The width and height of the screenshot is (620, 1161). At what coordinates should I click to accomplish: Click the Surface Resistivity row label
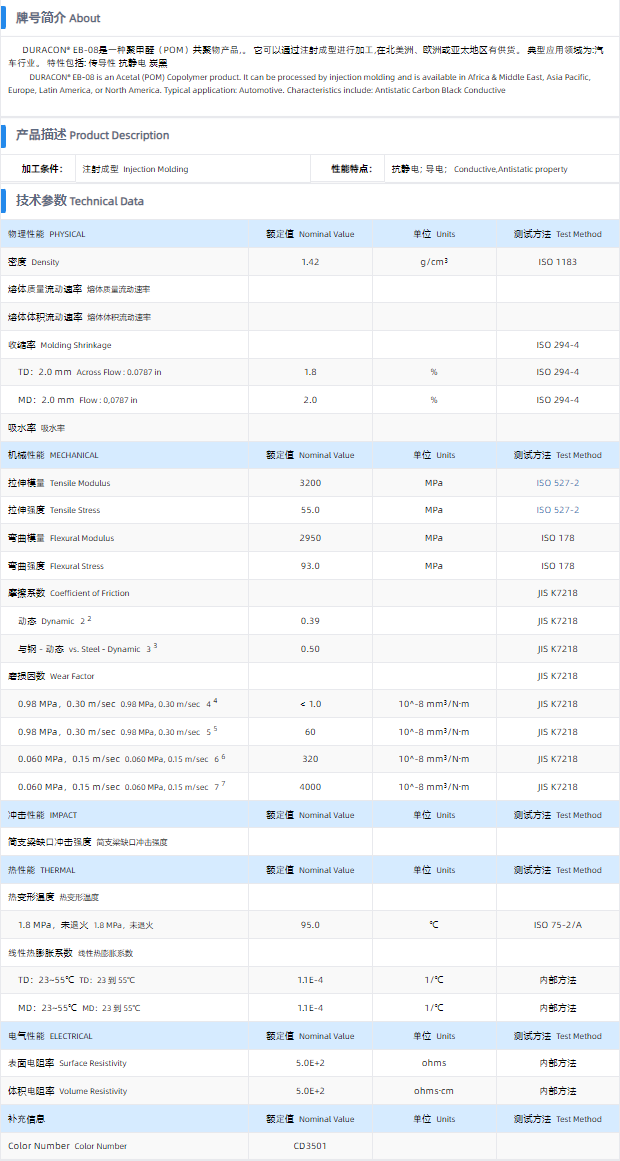tap(67, 1063)
